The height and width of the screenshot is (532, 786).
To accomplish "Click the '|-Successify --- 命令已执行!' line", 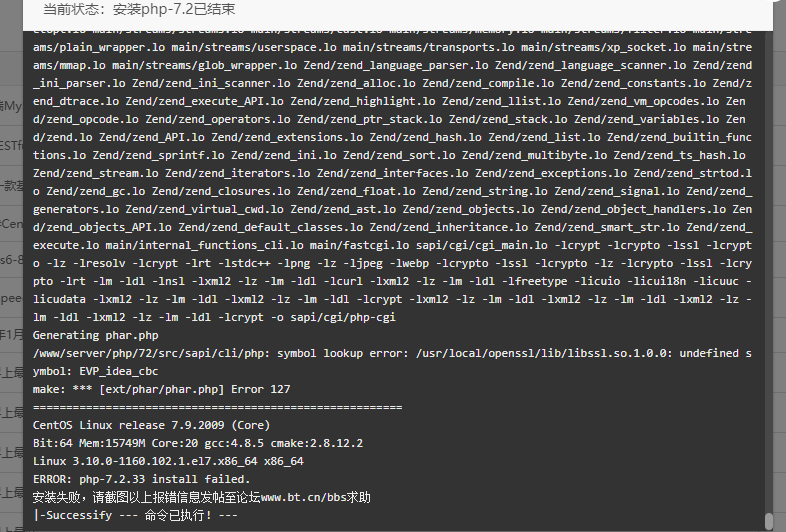I will [135, 515].
